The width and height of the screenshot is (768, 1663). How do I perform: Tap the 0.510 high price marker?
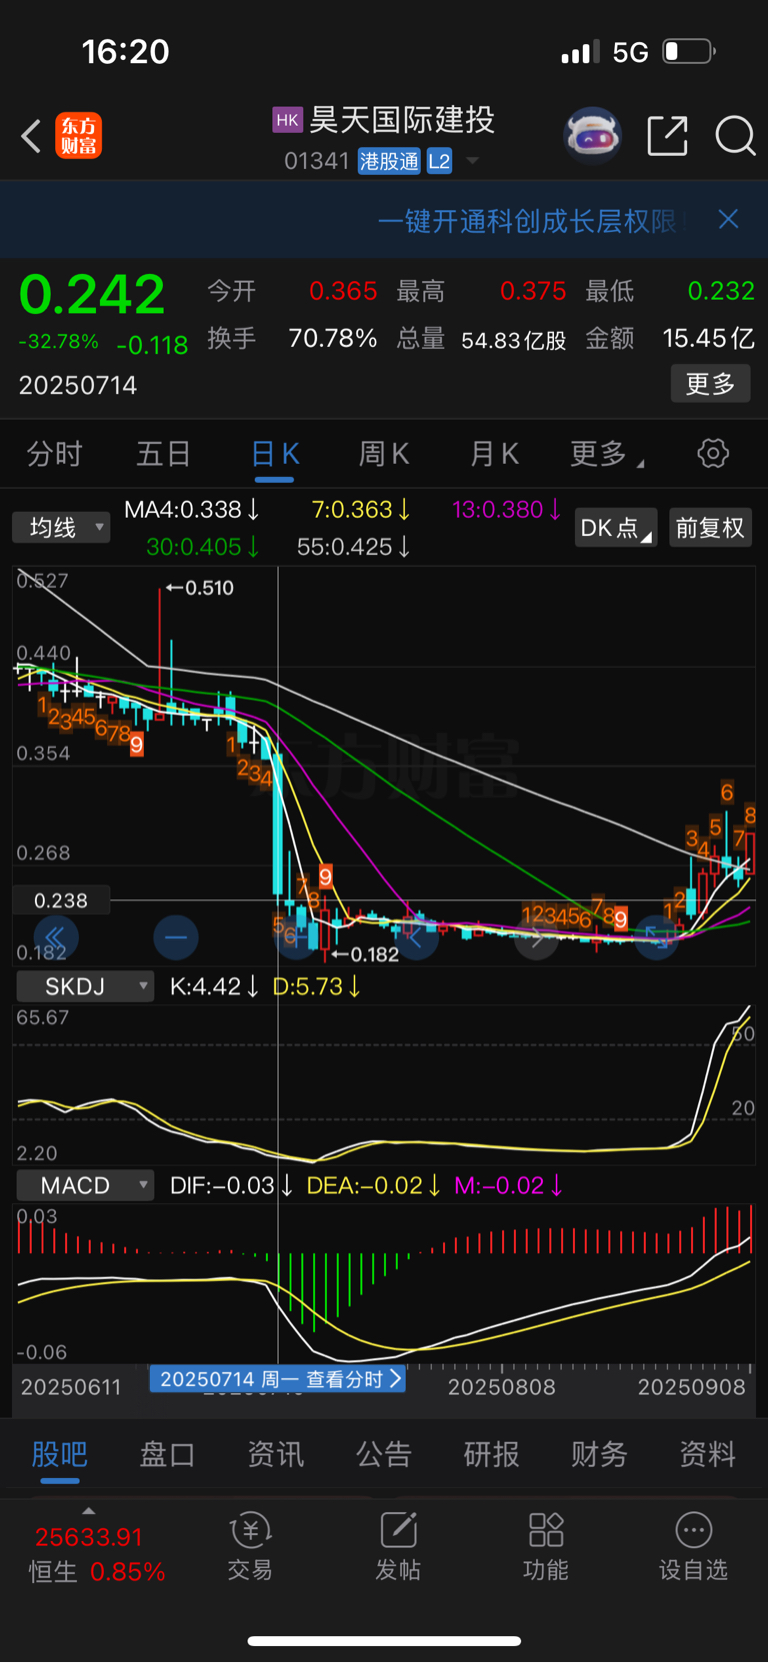tap(200, 588)
